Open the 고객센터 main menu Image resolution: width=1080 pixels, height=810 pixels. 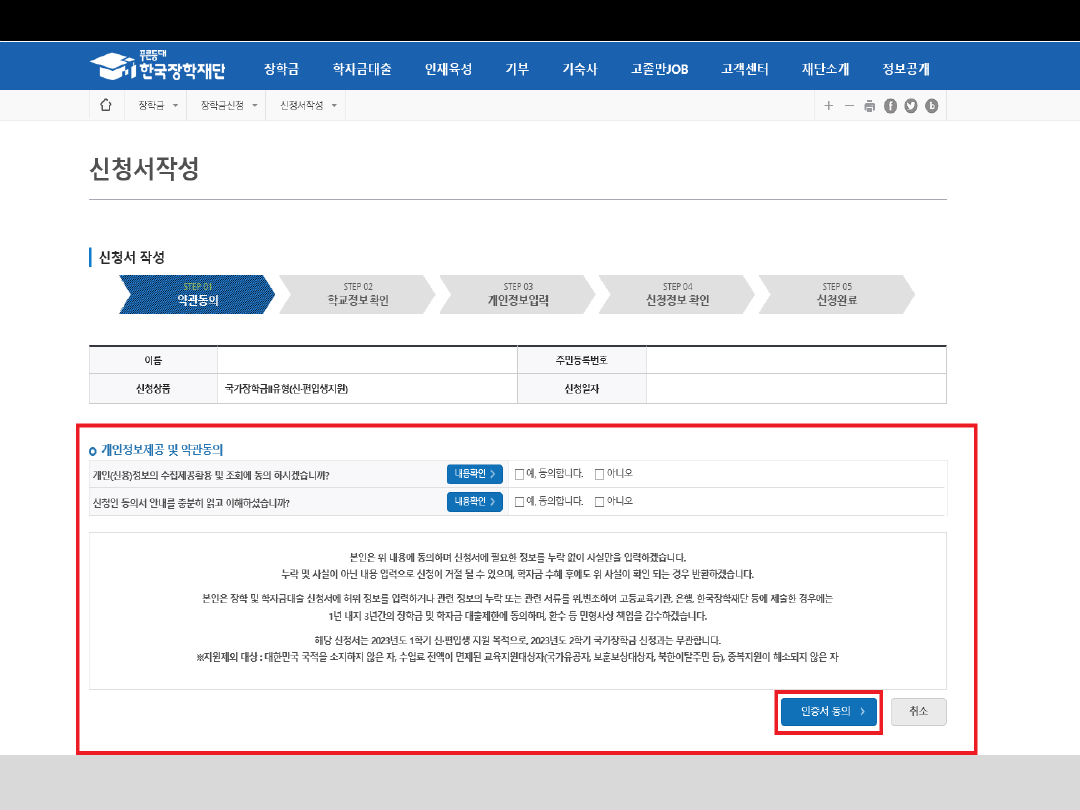pyautogui.click(x=745, y=69)
